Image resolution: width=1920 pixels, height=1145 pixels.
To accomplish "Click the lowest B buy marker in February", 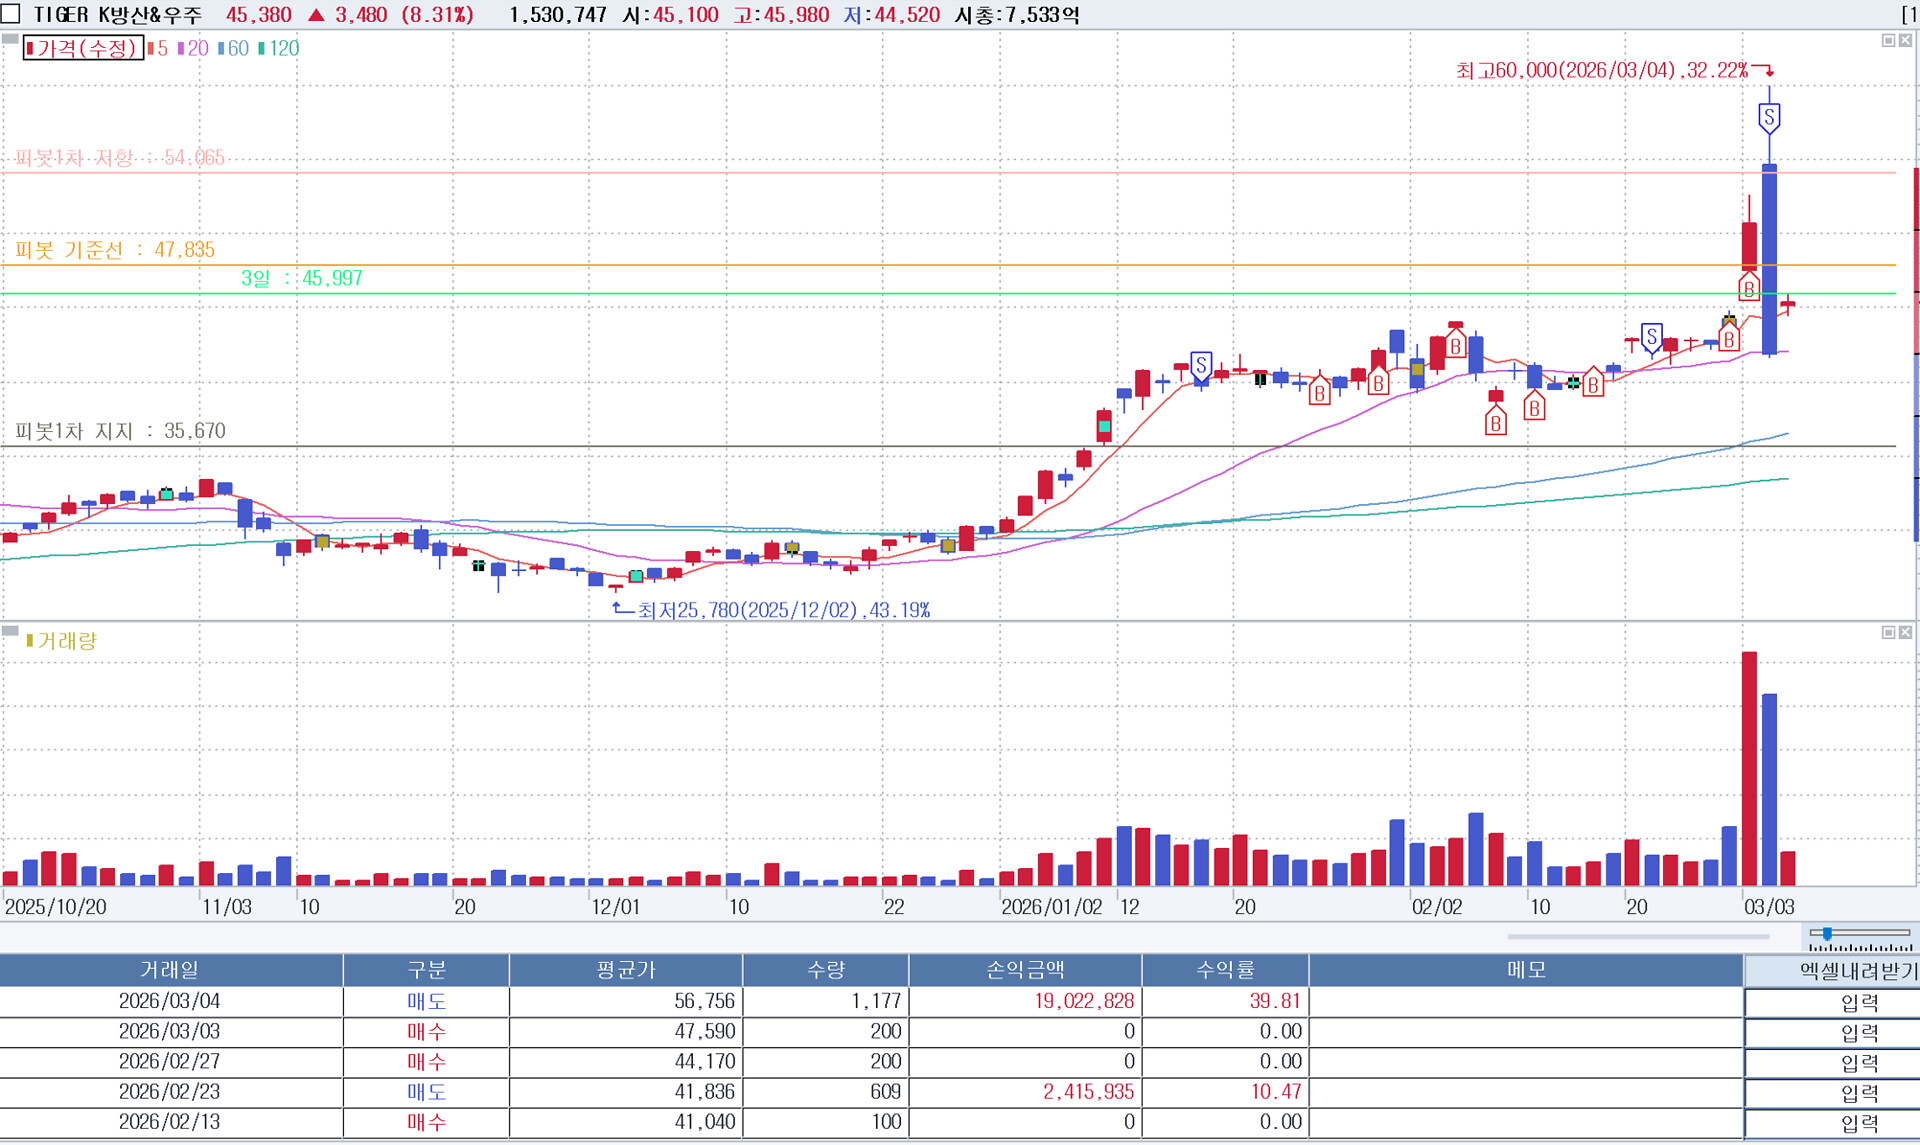I will [x=1495, y=421].
